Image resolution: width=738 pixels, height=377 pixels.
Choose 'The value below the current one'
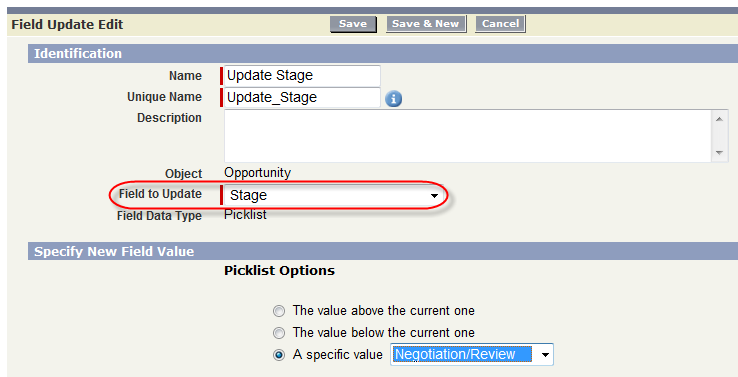tap(279, 333)
